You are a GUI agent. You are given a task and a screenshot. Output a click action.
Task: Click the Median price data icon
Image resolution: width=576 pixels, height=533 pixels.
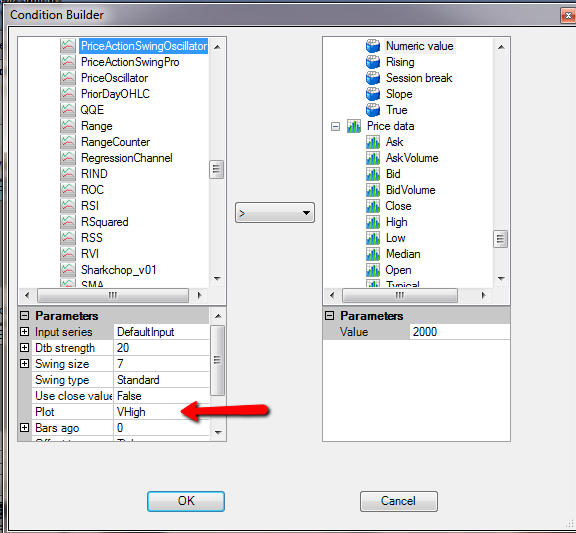point(373,254)
